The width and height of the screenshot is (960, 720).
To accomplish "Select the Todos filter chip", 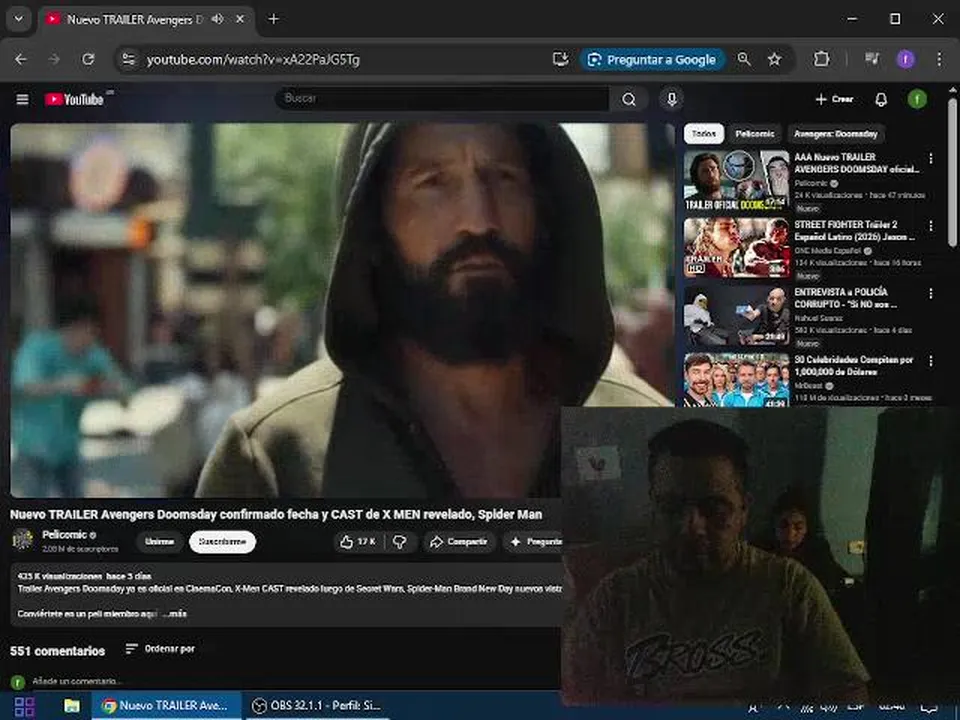I will click(x=703, y=133).
